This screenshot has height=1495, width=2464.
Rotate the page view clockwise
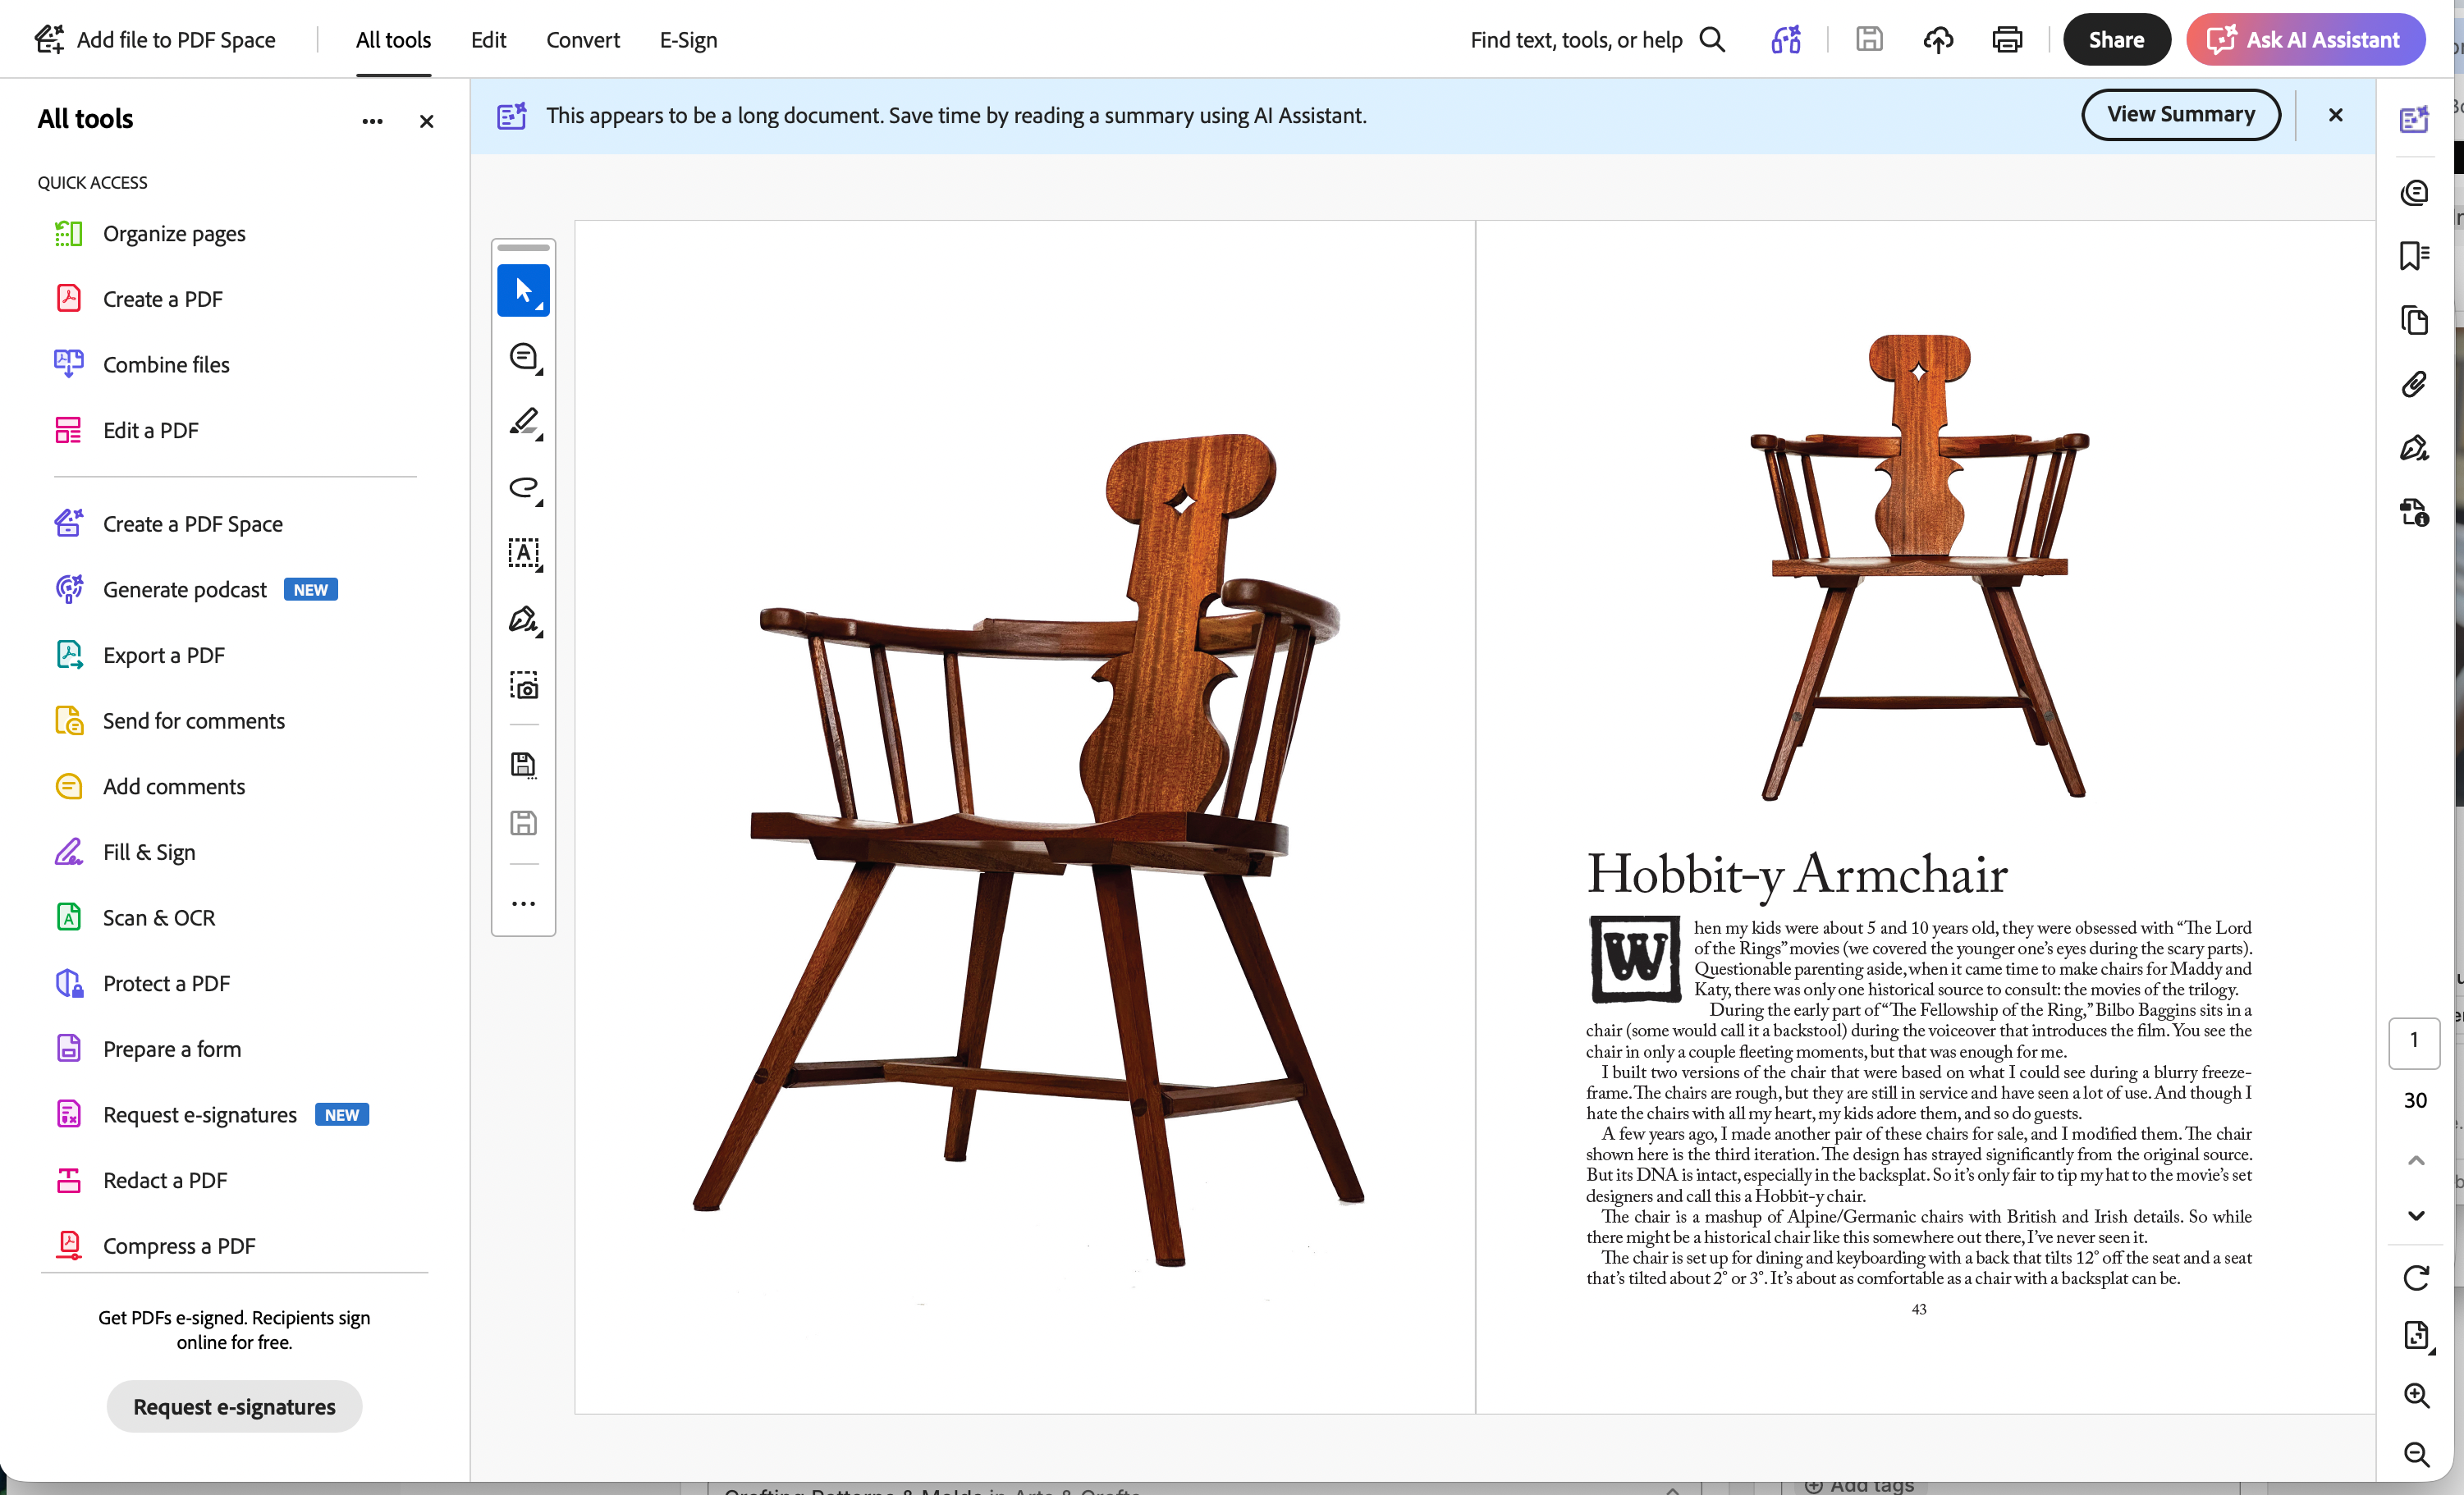2416,1277
